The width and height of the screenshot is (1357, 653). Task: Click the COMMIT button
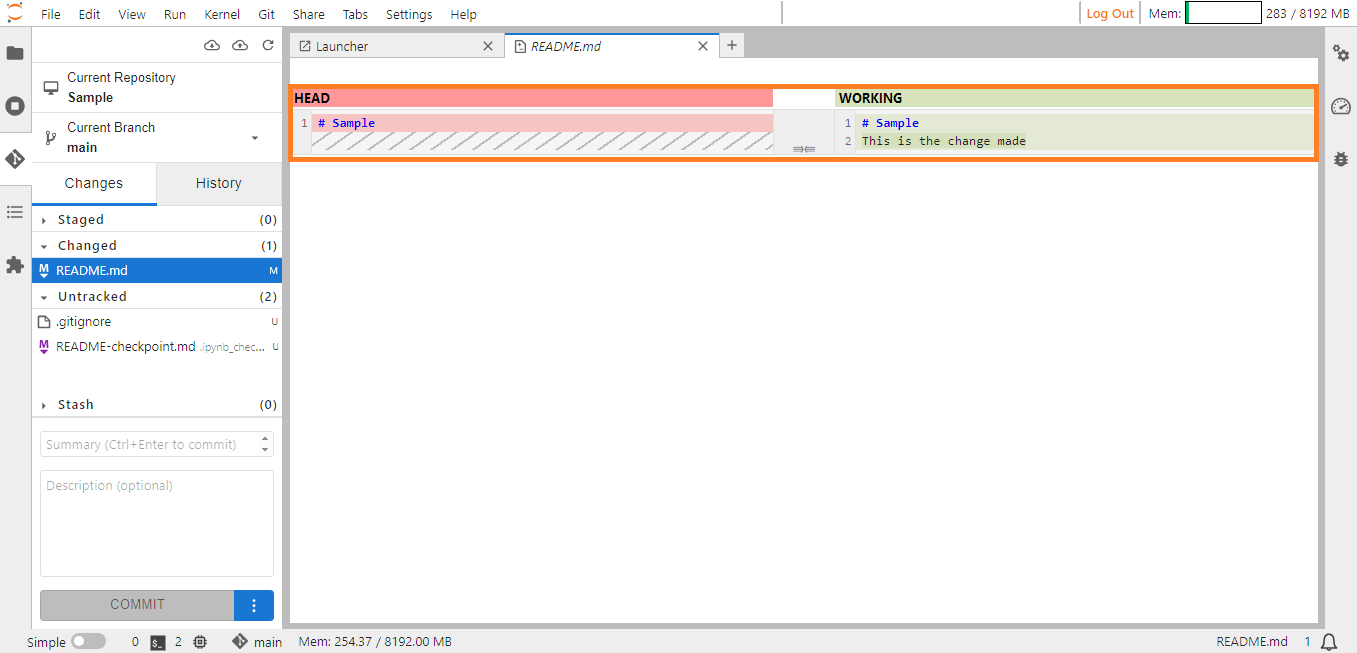pos(137,605)
